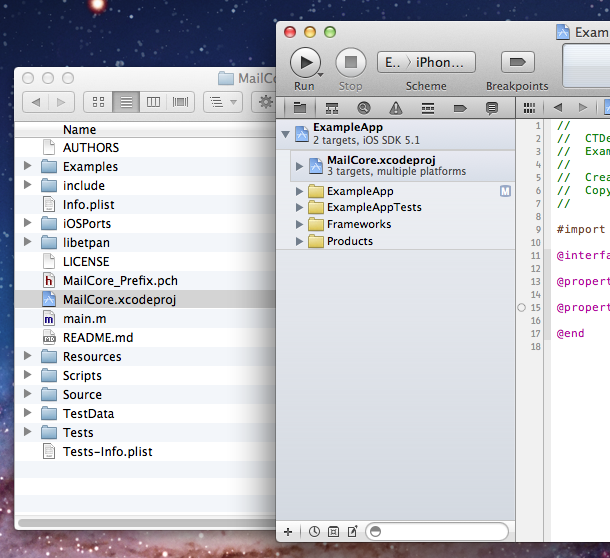
Task: Select the Source folder icon in Finder
Action: click(49, 395)
